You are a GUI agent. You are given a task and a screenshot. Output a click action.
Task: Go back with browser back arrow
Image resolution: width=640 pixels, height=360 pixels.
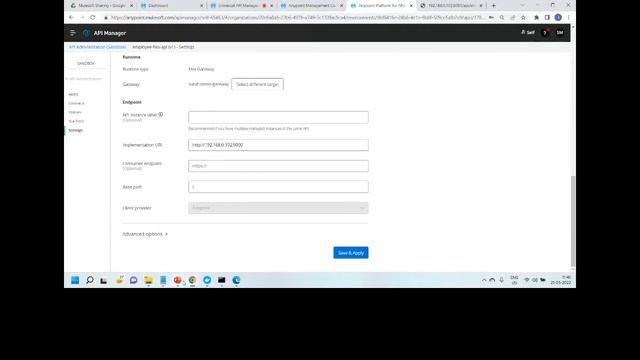tap(71, 18)
